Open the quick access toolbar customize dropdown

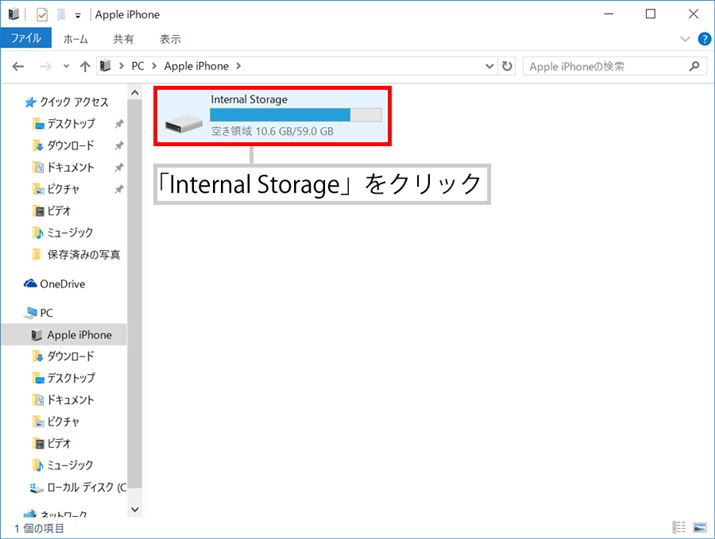(x=77, y=15)
